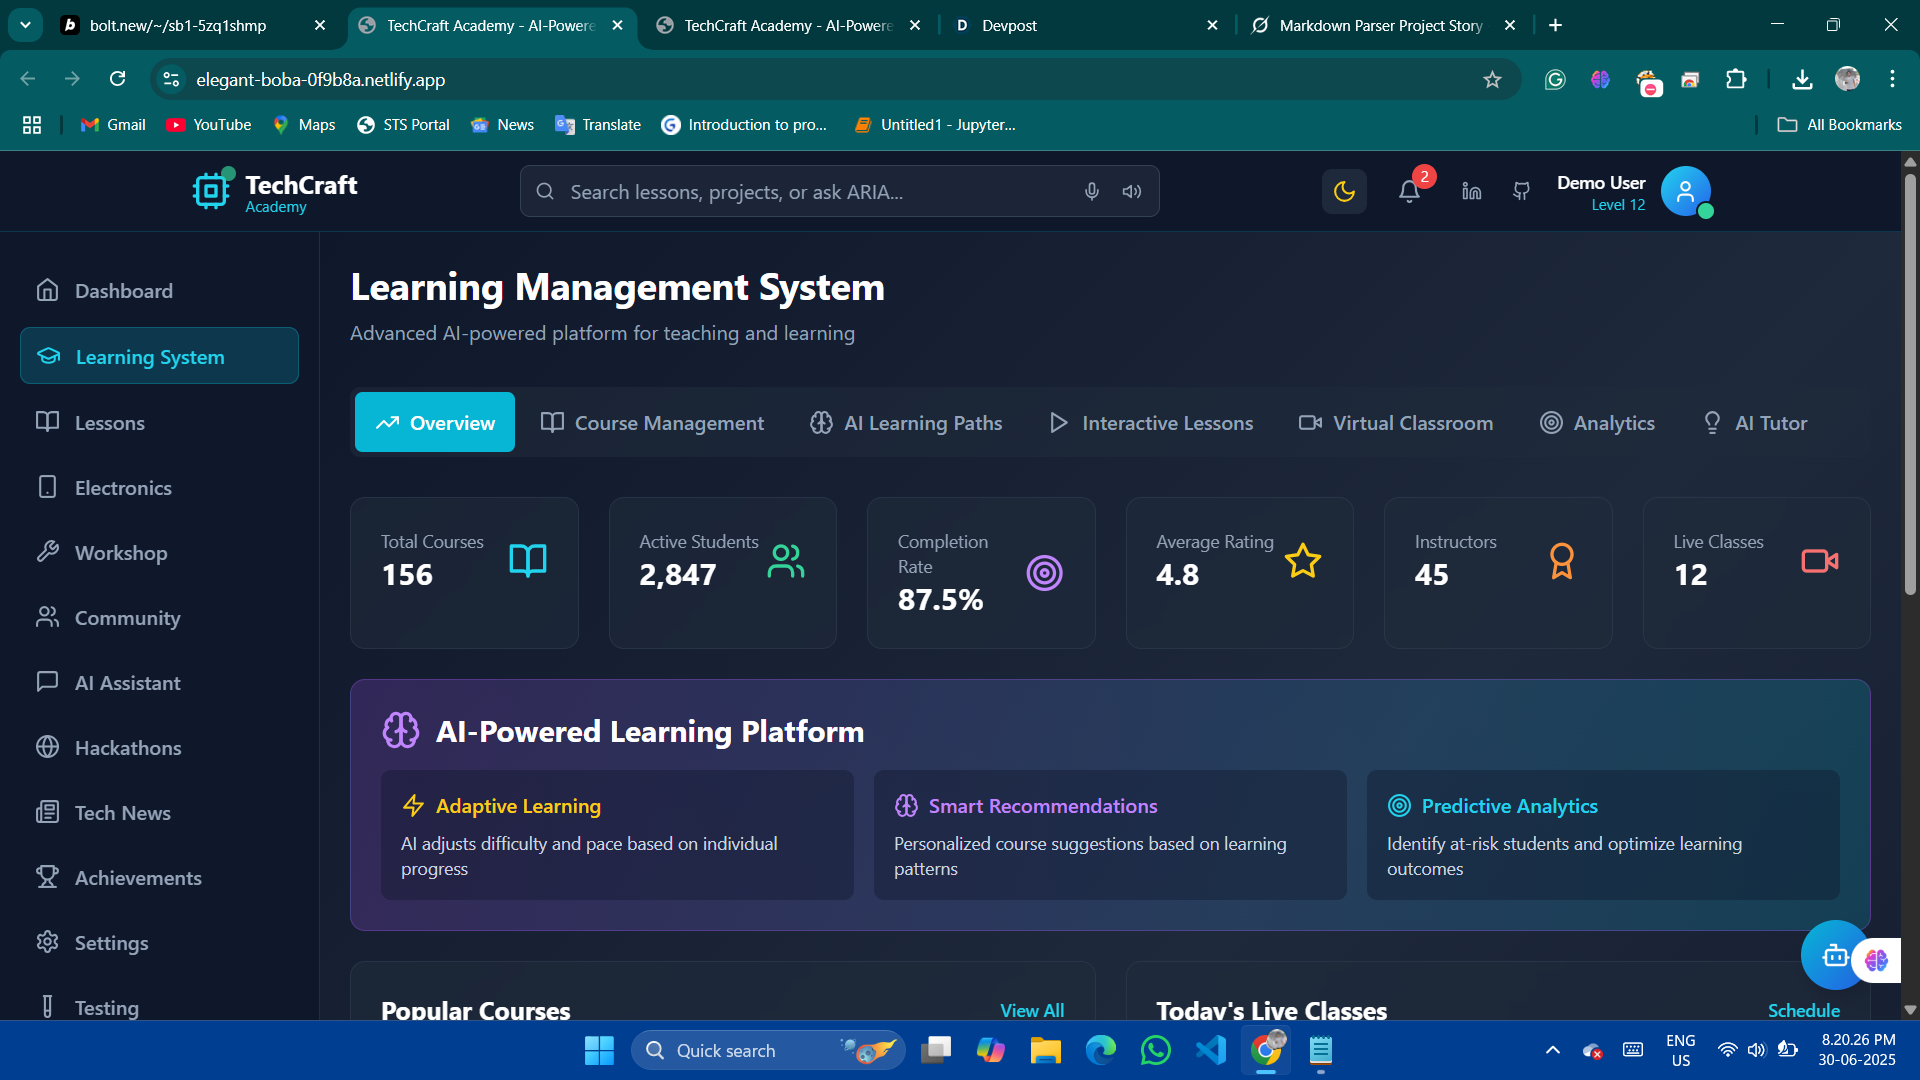
Task: Click the GitHub icon in the header
Action: pos(1521,191)
